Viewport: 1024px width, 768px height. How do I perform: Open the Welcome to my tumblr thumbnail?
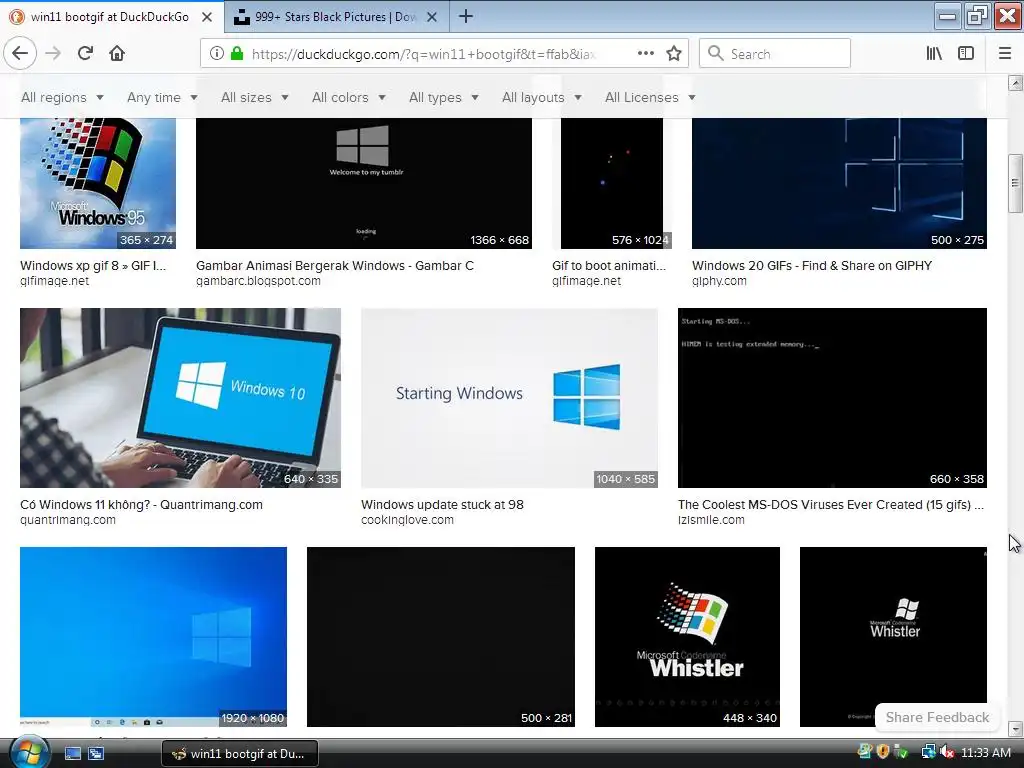pos(364,183)
